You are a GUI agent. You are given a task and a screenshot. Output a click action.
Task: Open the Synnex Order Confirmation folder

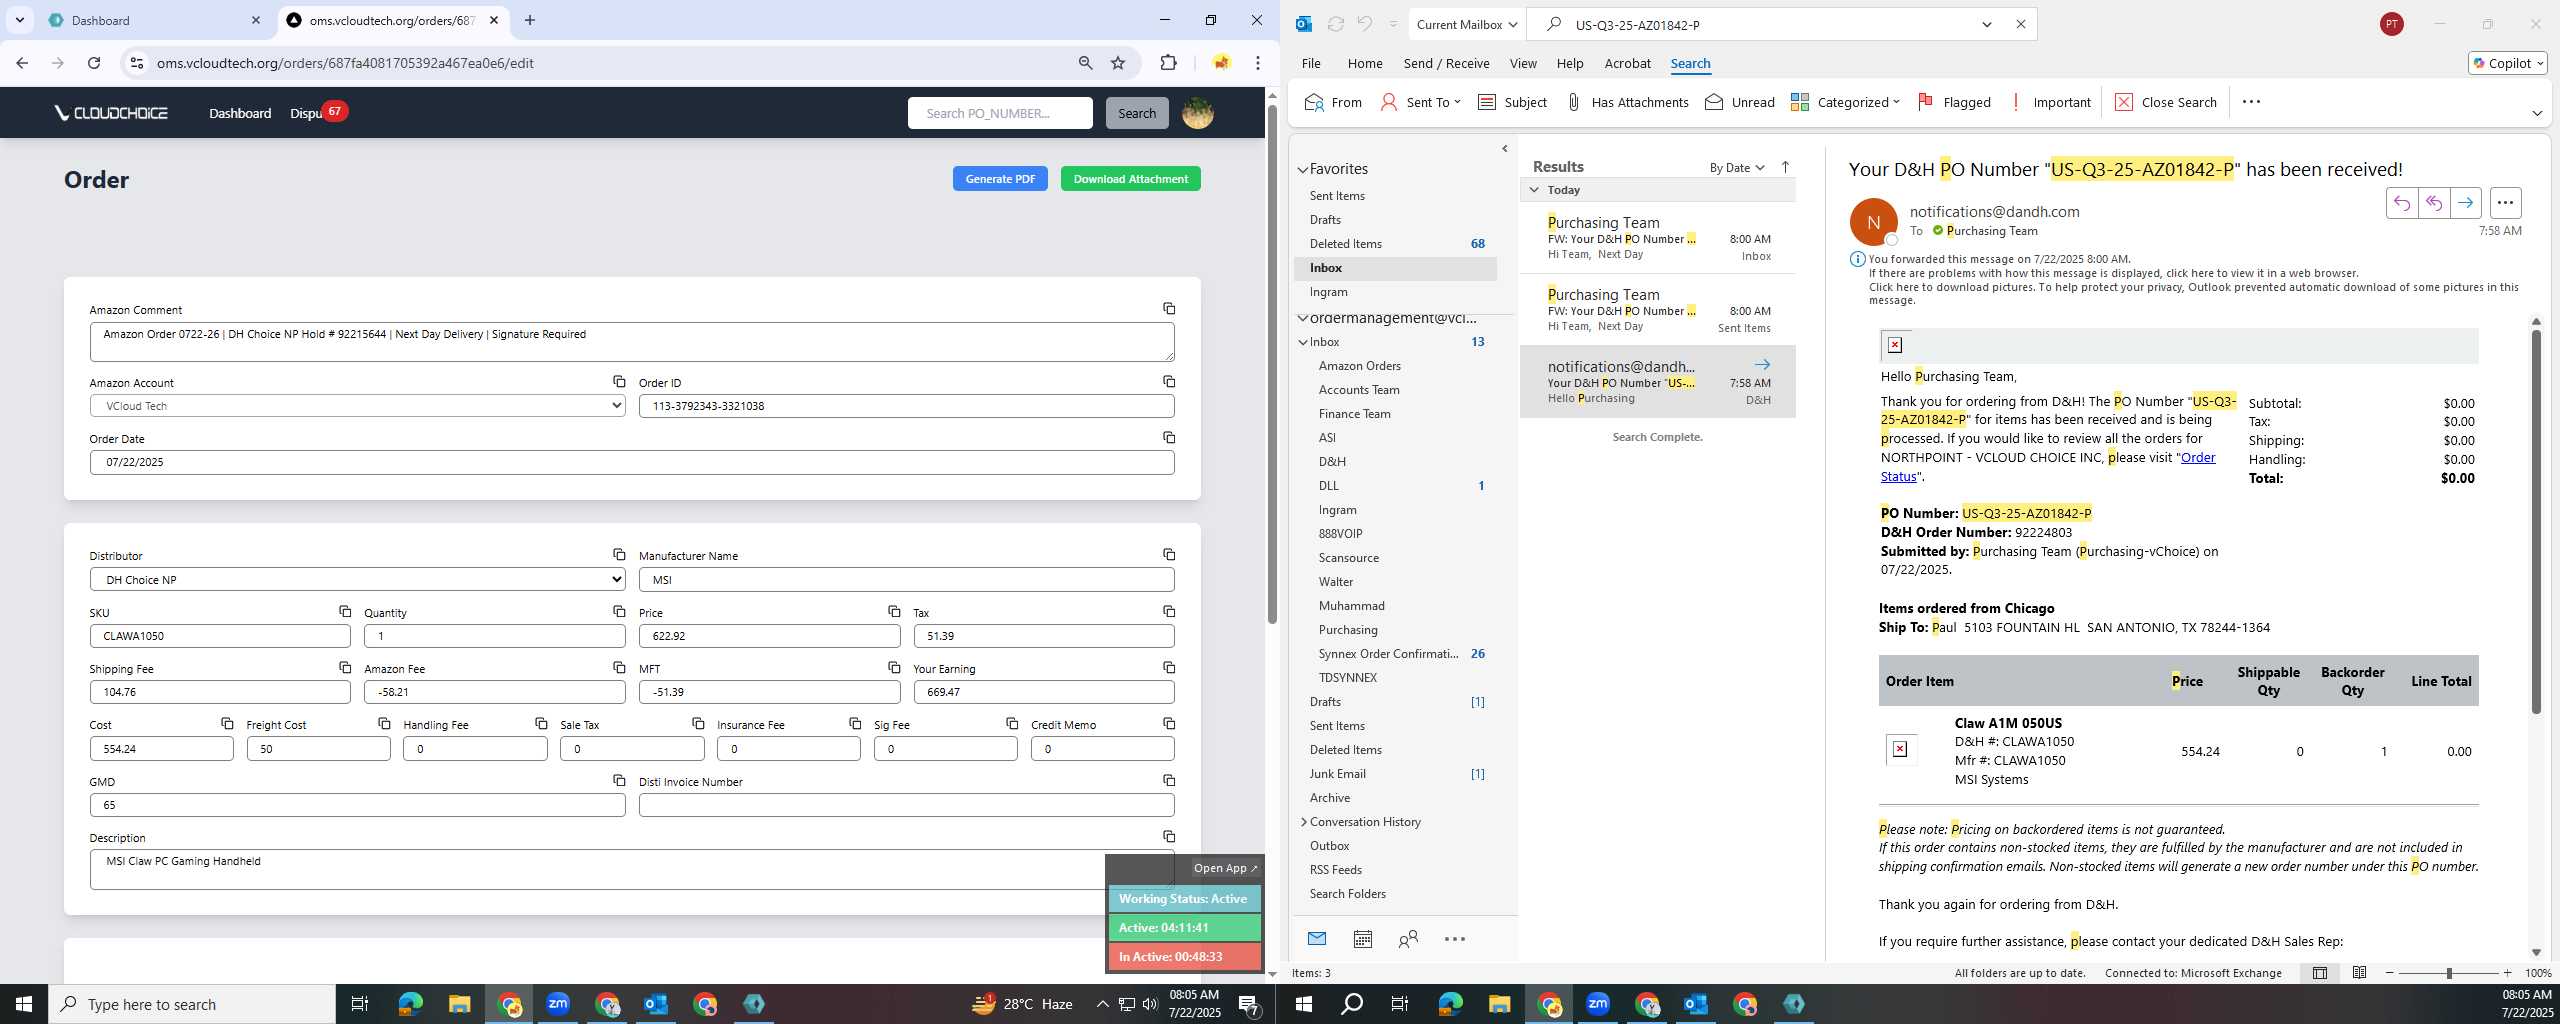[1388, 654]
